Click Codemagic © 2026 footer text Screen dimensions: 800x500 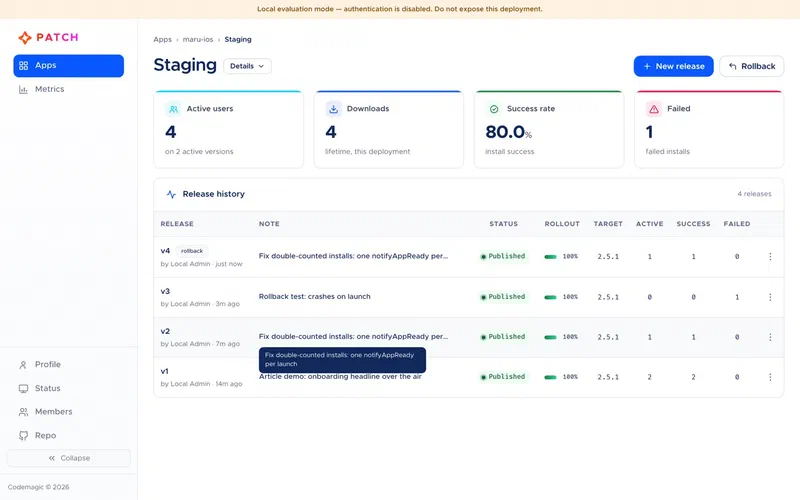38,487
